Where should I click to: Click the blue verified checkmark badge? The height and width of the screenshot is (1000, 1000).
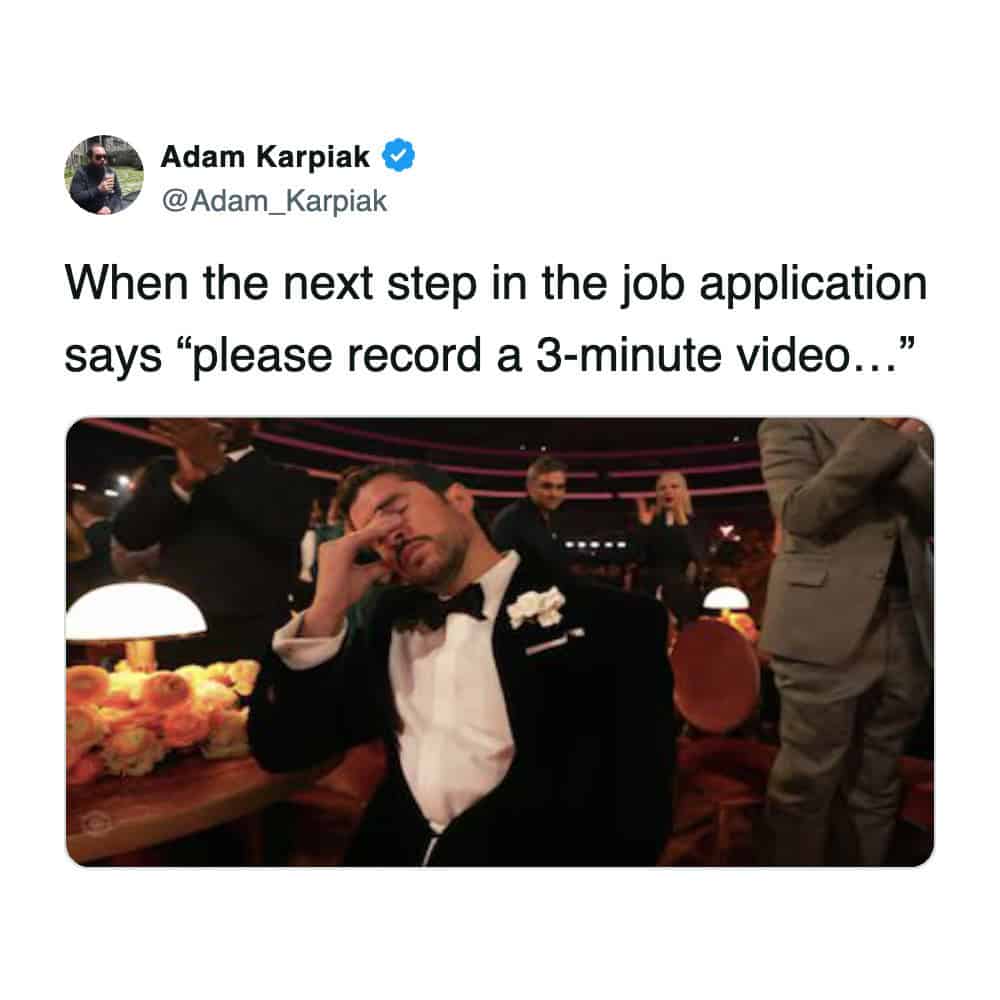point(399,155)
